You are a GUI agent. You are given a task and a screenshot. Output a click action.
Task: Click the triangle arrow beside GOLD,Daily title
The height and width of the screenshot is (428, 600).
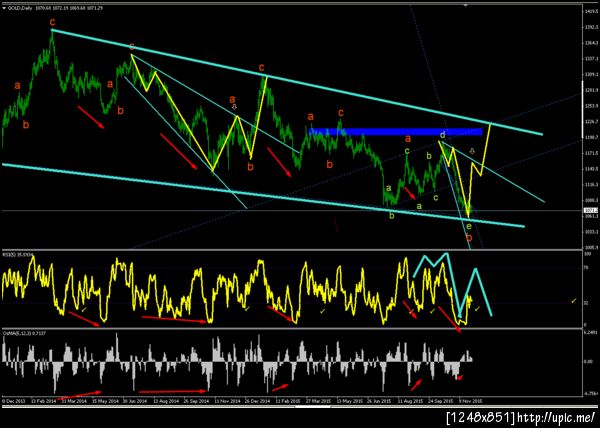click(x=4, y=8)
